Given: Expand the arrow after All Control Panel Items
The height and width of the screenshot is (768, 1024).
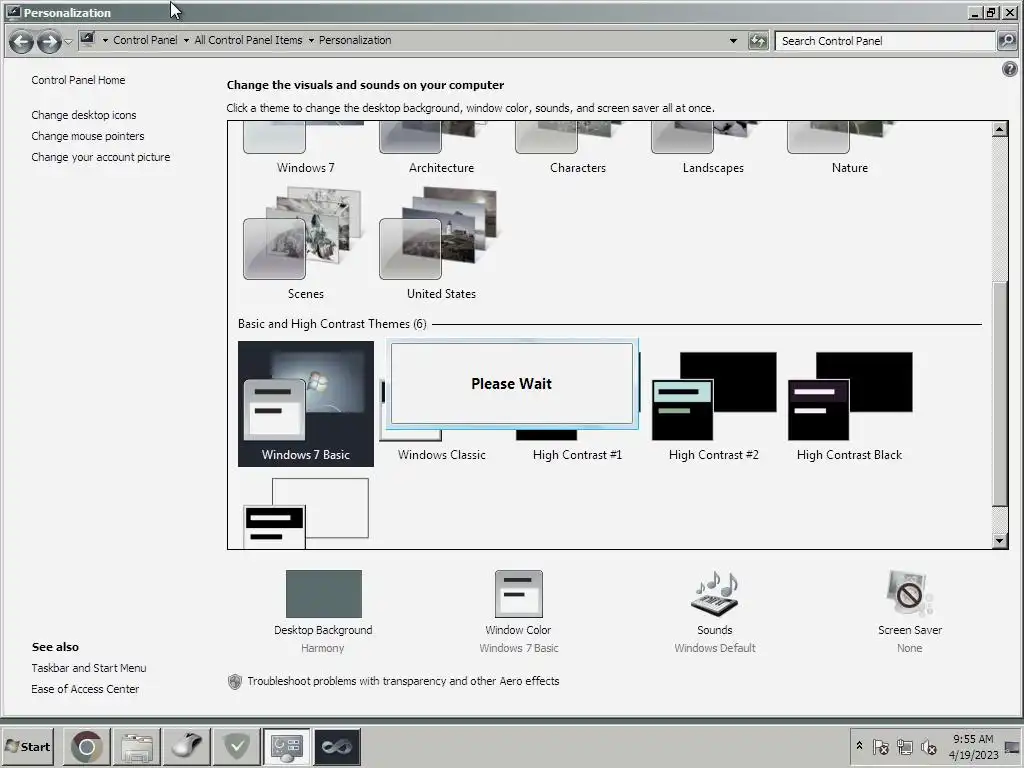Looking at the screenshot, I should point(311,40).
